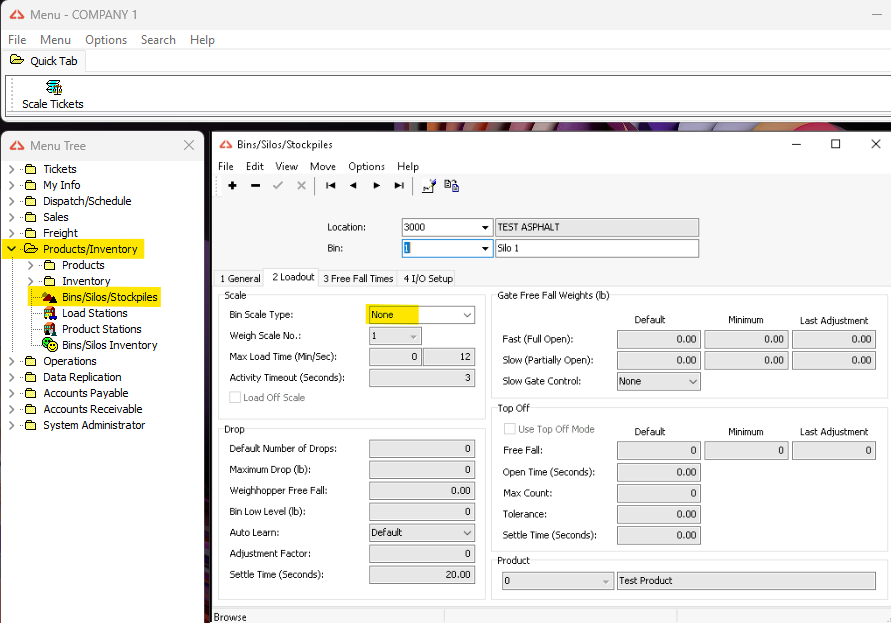The height and width of the screenshot is (623, 891).
Task: Jump to the first record
Action: tap(330, 185)
